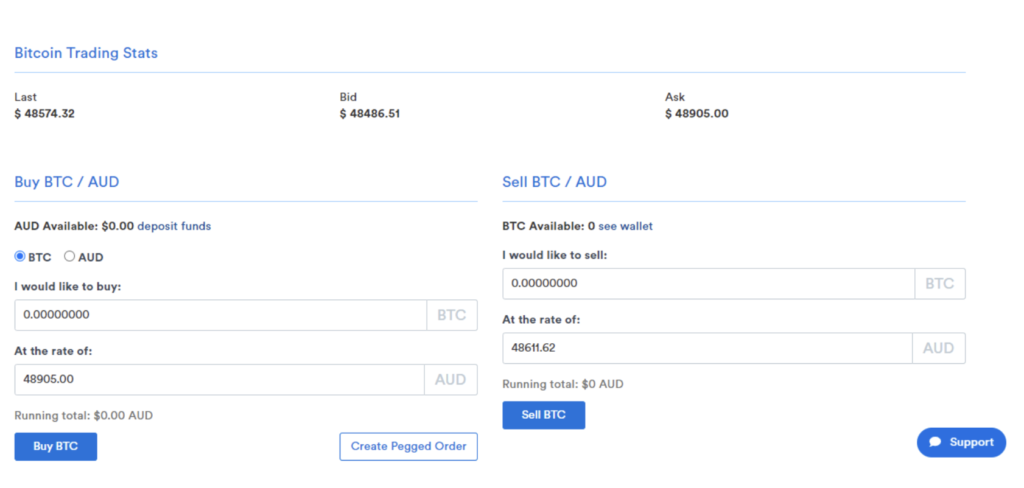Open the see wallet link
The width and height of the screenshot is (1024, 488).
626,226
